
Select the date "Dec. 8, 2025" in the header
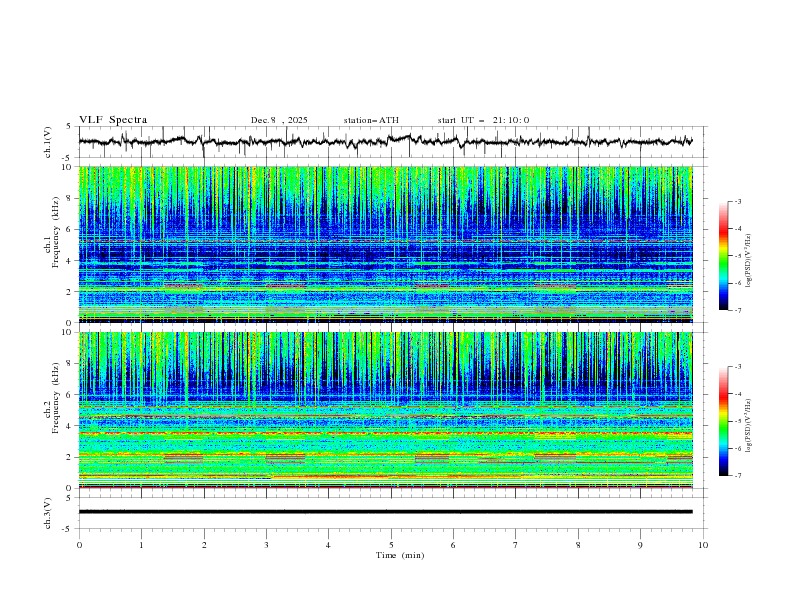[x=279, y=120]
